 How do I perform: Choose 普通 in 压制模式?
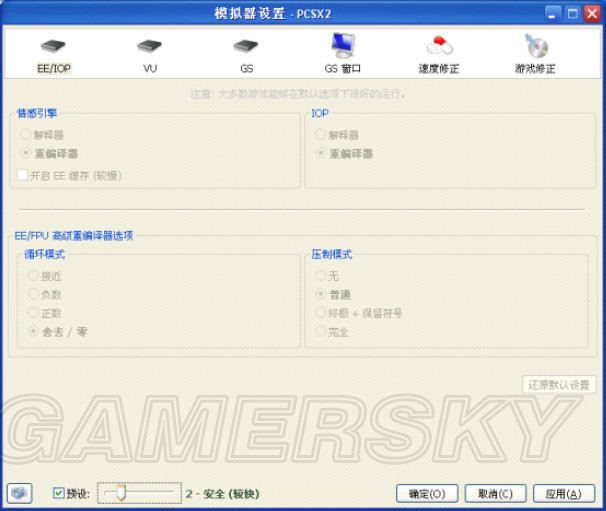pos(333,294)
